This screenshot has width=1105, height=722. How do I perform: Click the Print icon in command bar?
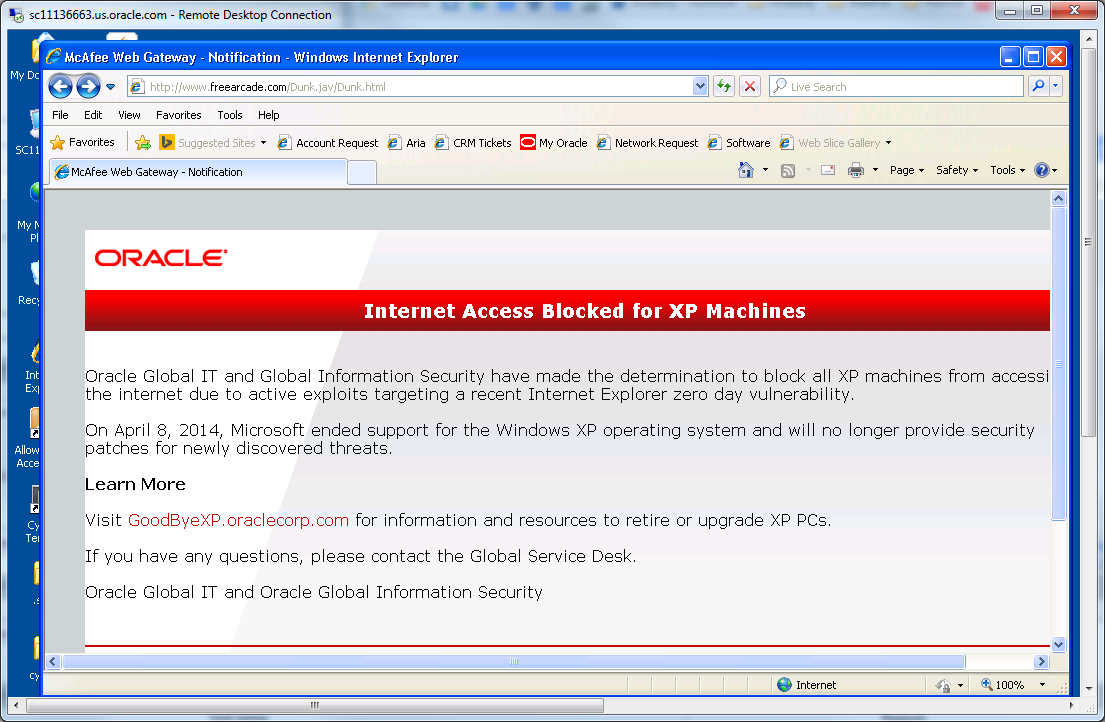(856, 170)
